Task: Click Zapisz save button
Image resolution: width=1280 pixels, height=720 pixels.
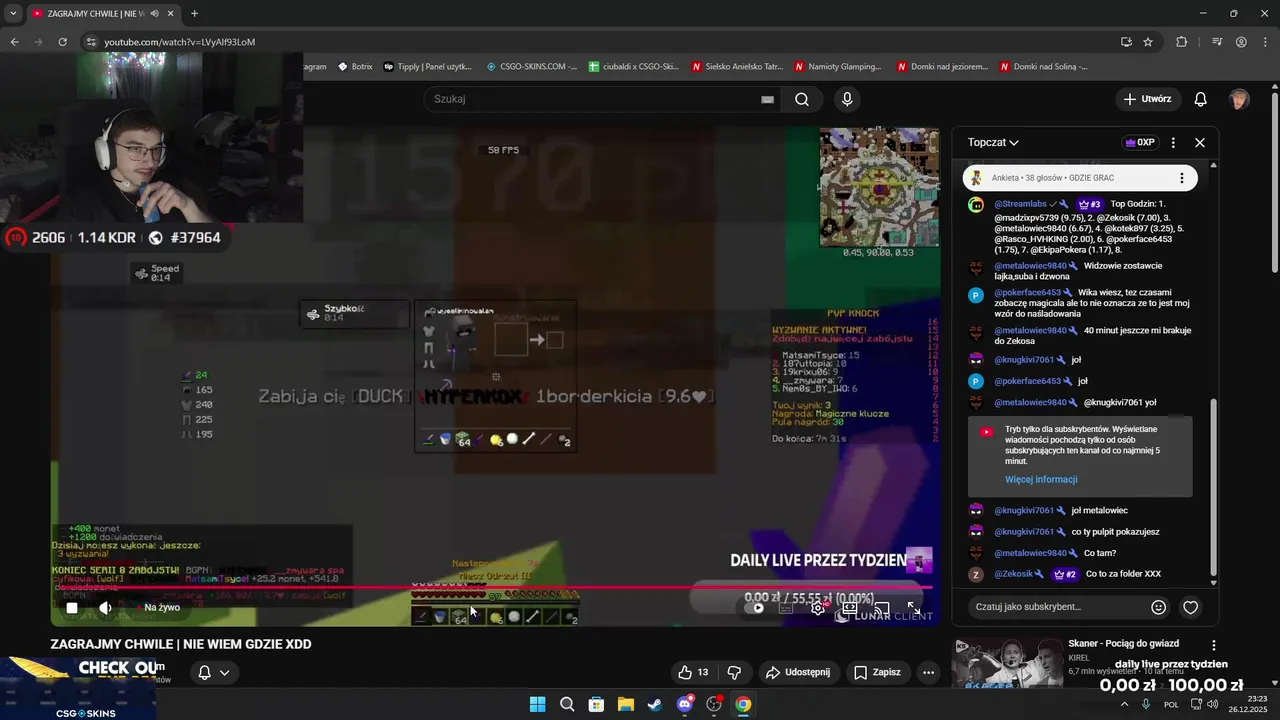Action: (x=877, y=672)
